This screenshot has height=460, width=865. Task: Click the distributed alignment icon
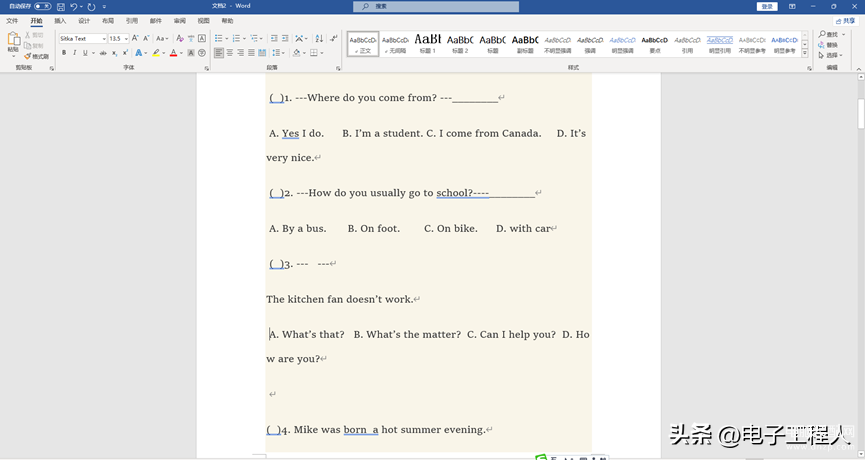(262, 53)
